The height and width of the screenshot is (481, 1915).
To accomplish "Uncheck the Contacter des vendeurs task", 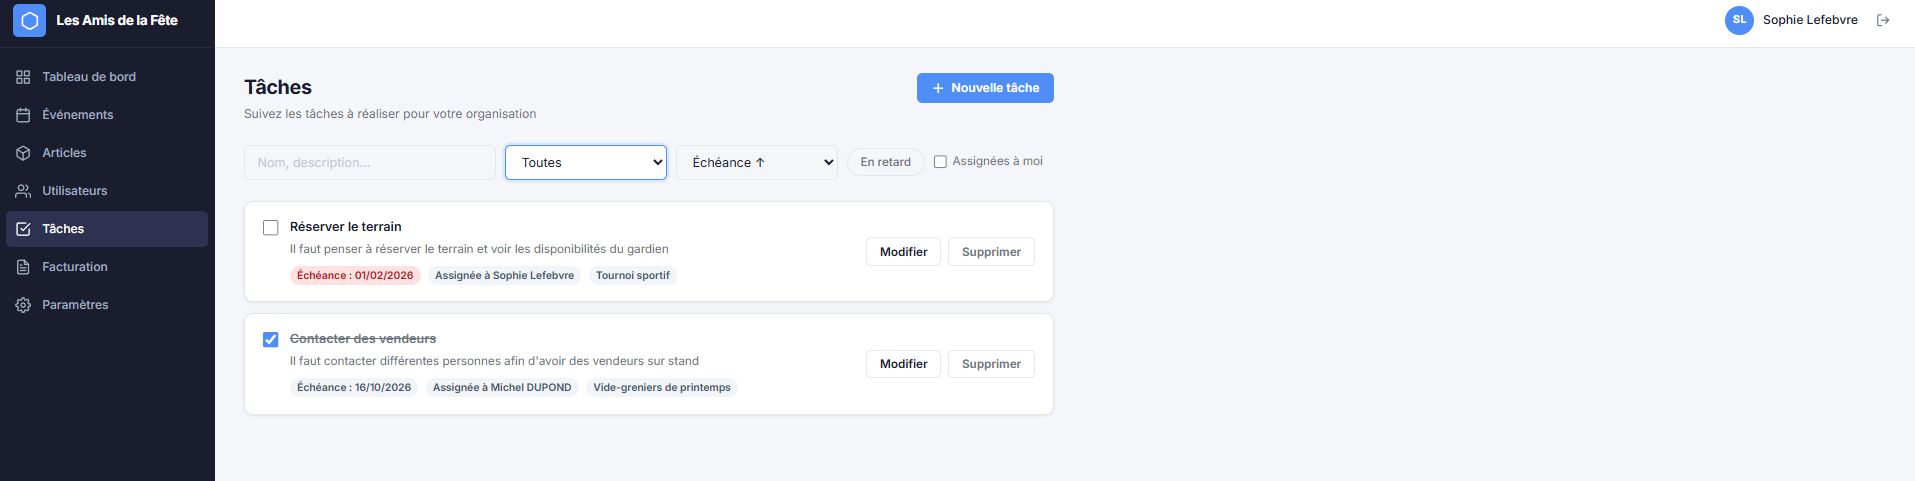I will click(270, 340).
